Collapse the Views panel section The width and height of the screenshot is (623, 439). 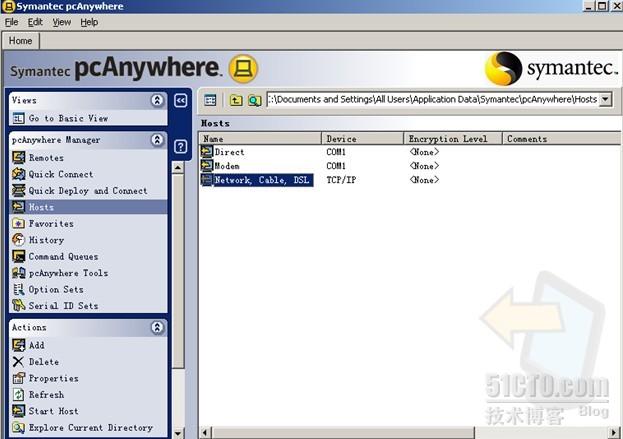click(157, 100)
